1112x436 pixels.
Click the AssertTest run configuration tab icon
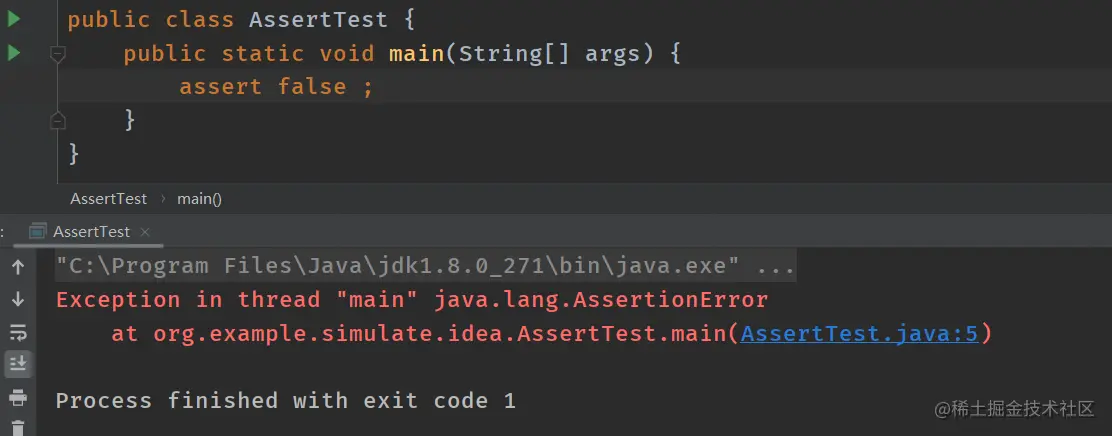pos(38,231)
